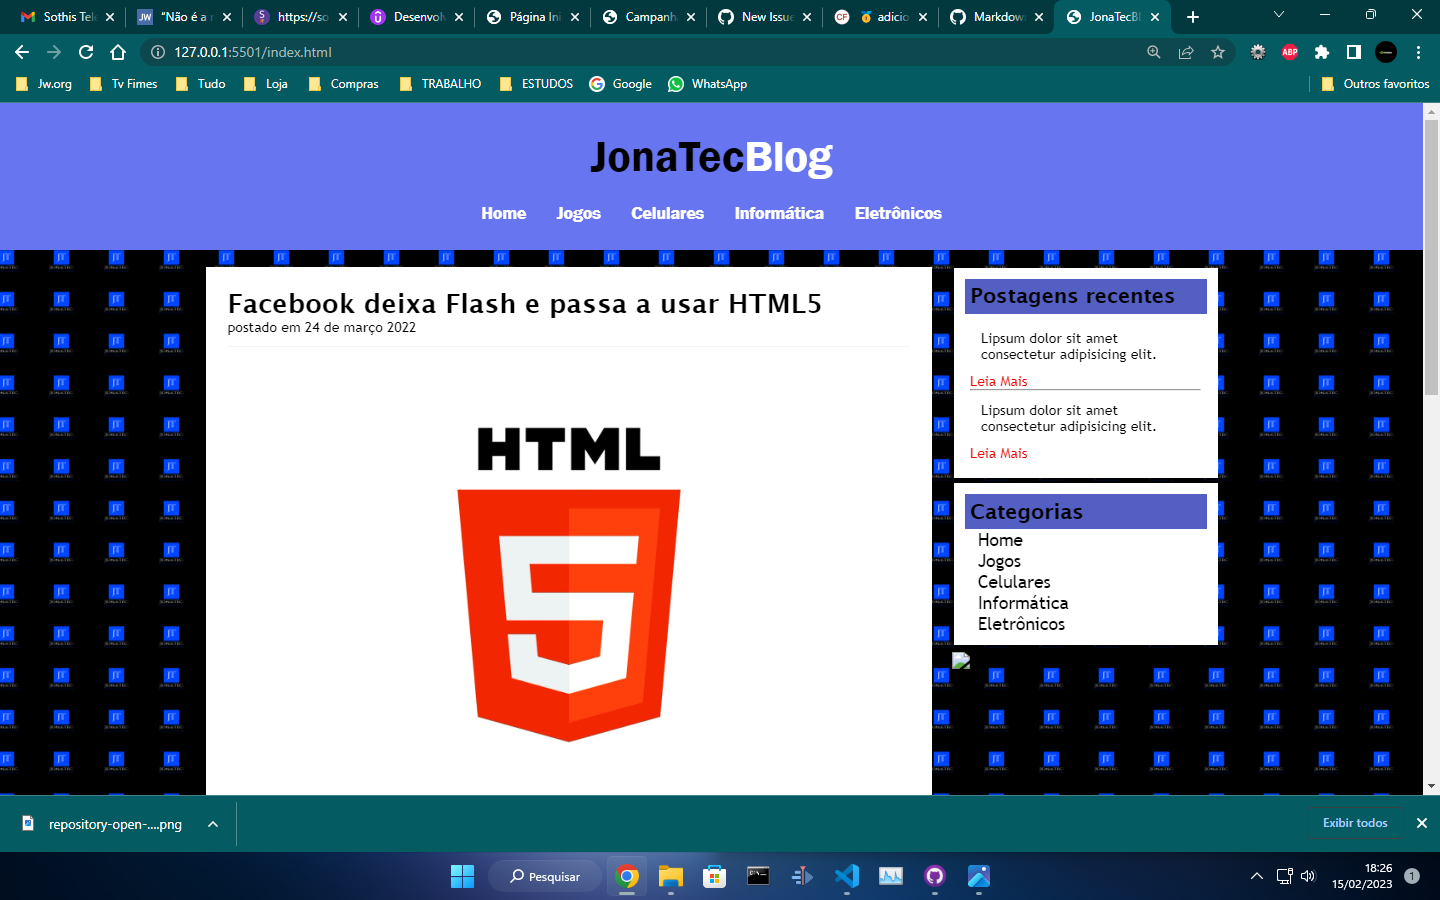
Task: Open the Google bookmark on the bookmarks bar
Action: [x=620, y=84]
